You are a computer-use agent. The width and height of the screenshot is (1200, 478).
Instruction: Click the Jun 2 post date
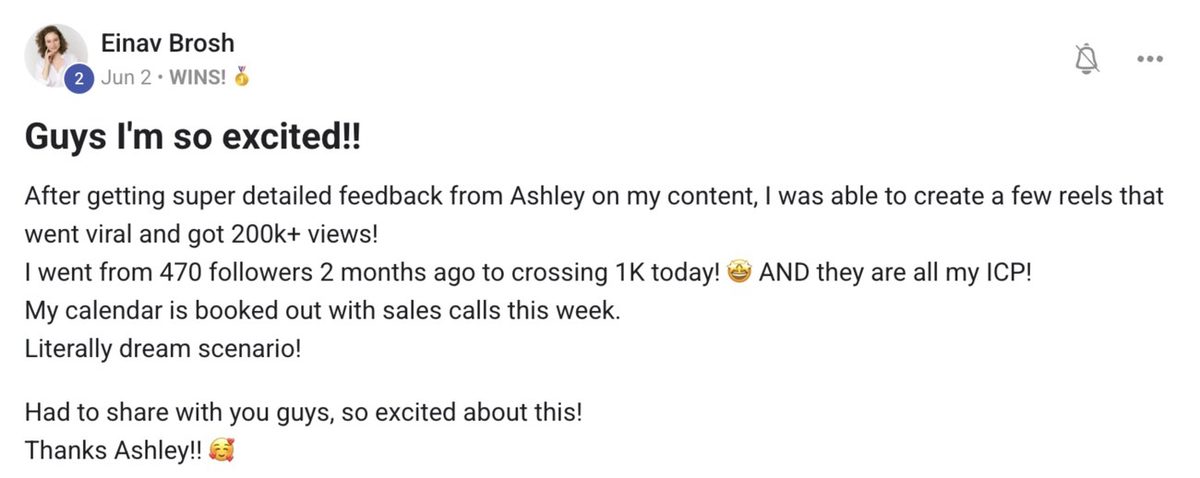point(126,78)
